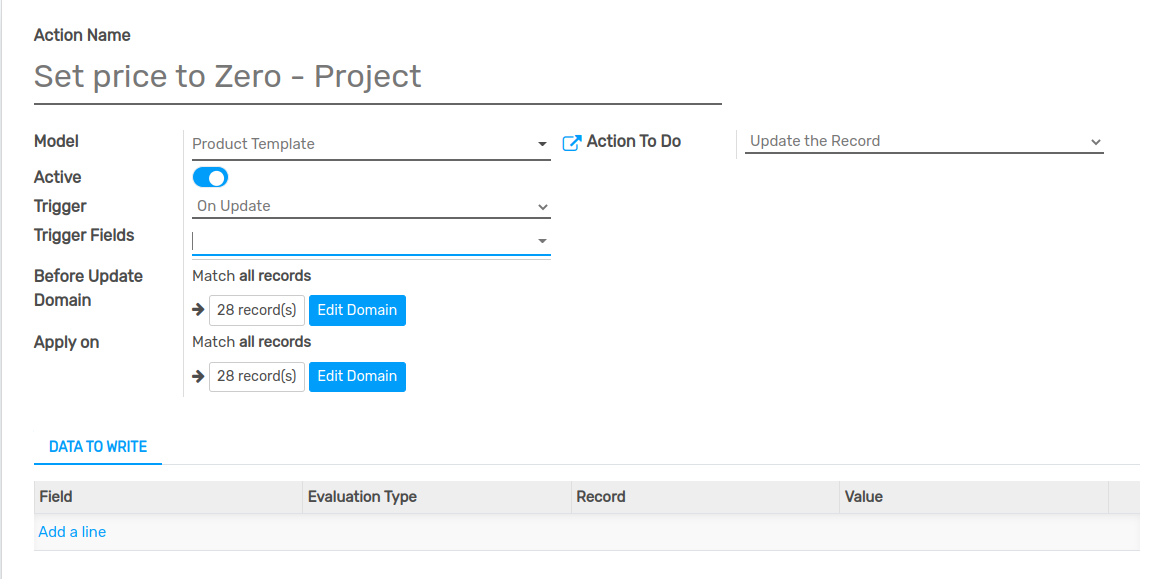Screen dimensions: 1172x579
Task: Click Edit Domain for Apply on
Action: click(x=357, y=376)
